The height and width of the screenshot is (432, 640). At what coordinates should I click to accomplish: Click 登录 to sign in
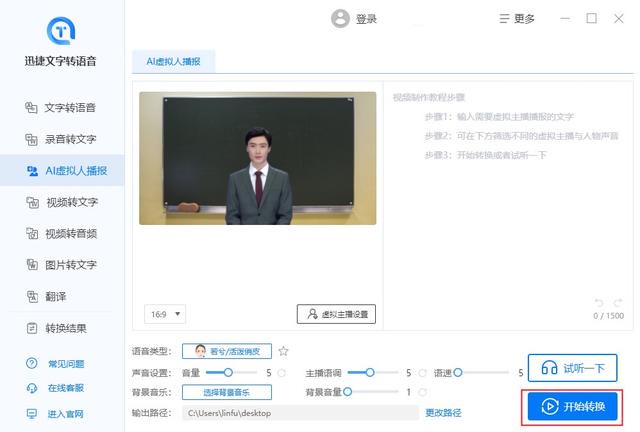coord(366,19)
